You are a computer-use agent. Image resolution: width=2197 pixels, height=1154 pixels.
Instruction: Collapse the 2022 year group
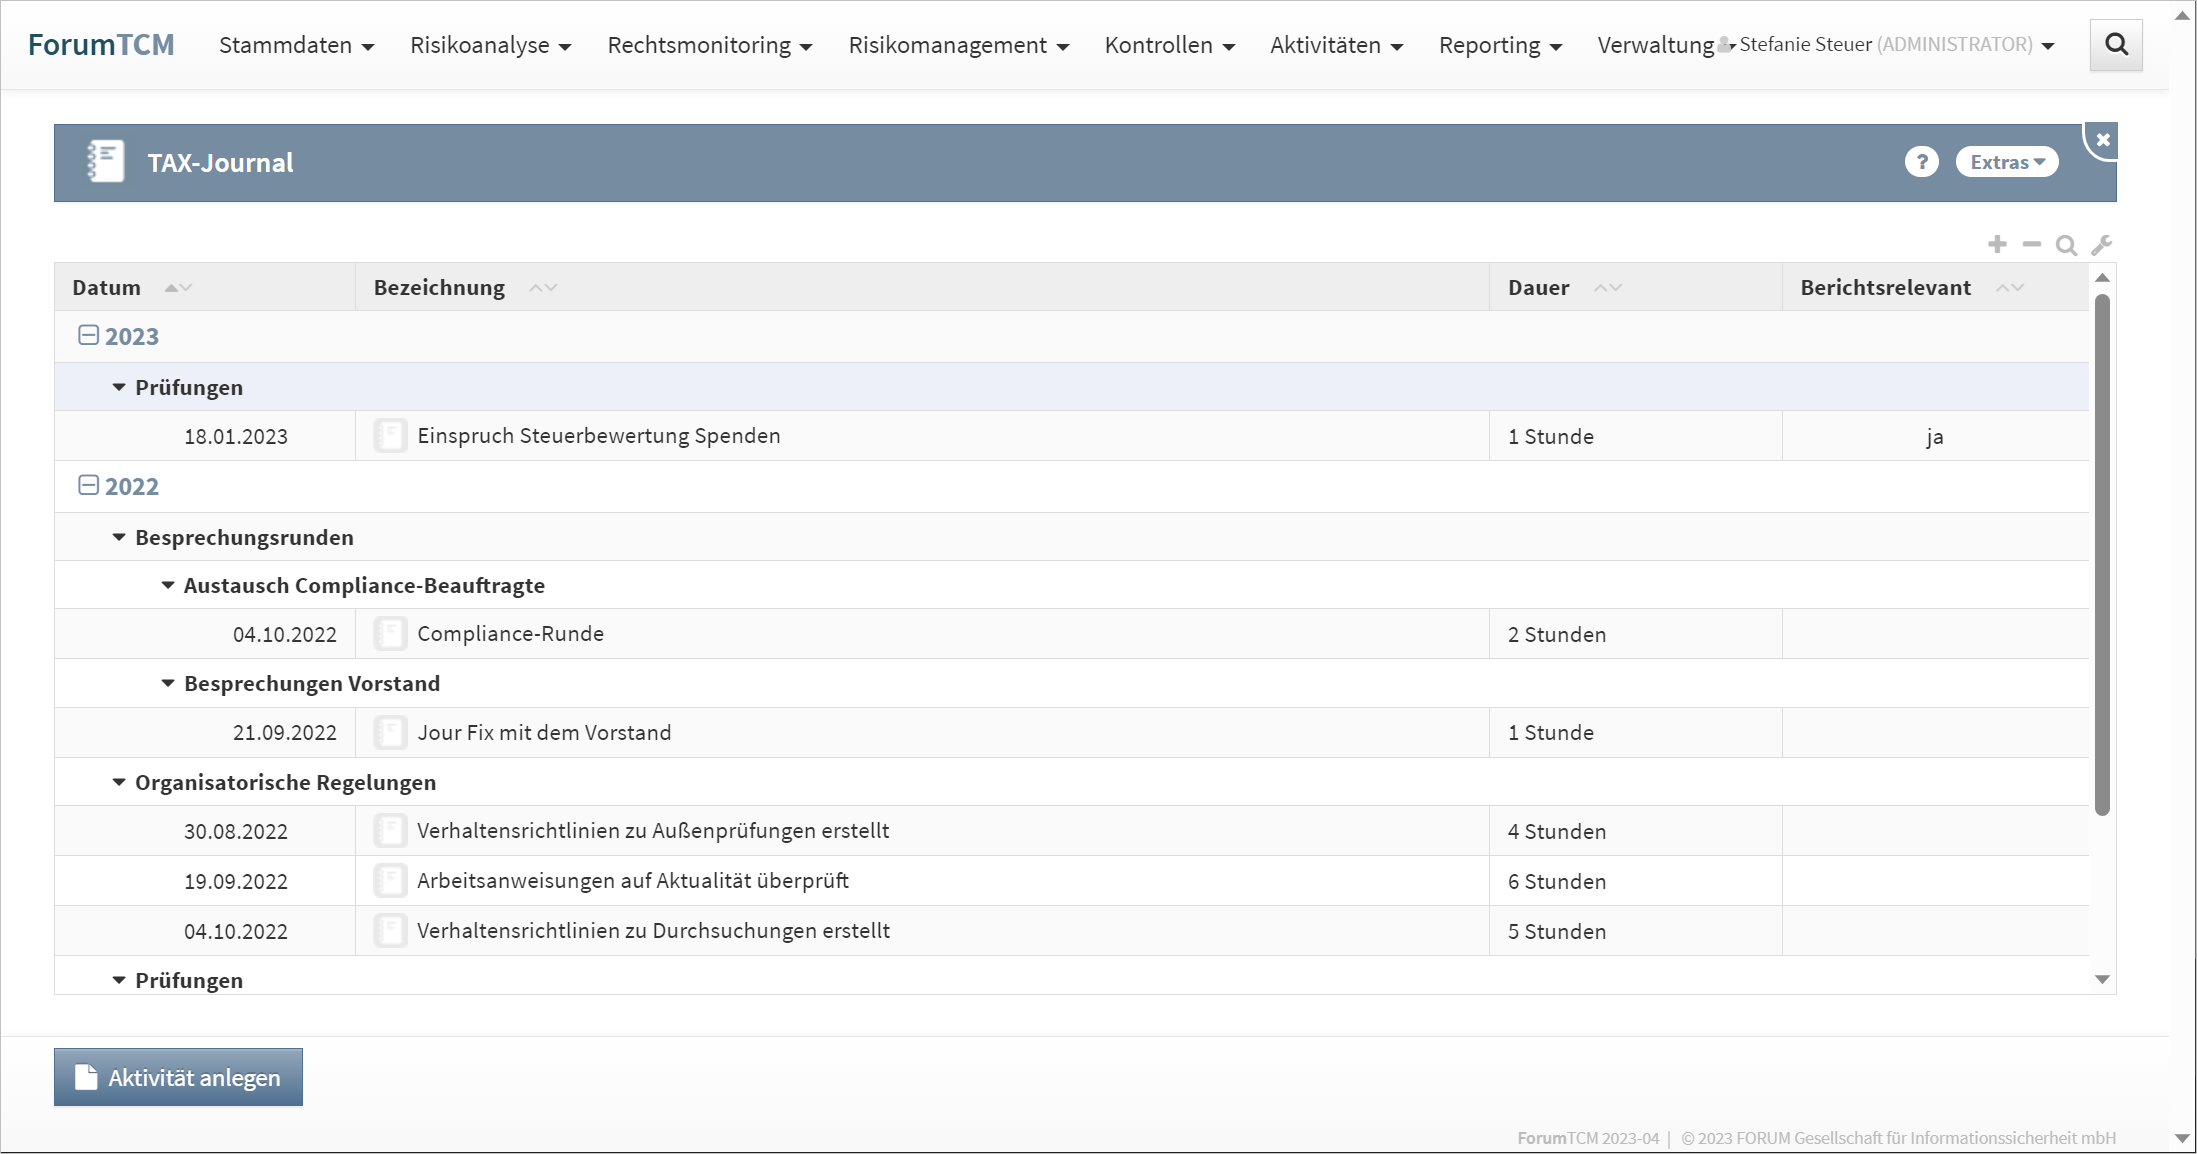pos(88,486)
